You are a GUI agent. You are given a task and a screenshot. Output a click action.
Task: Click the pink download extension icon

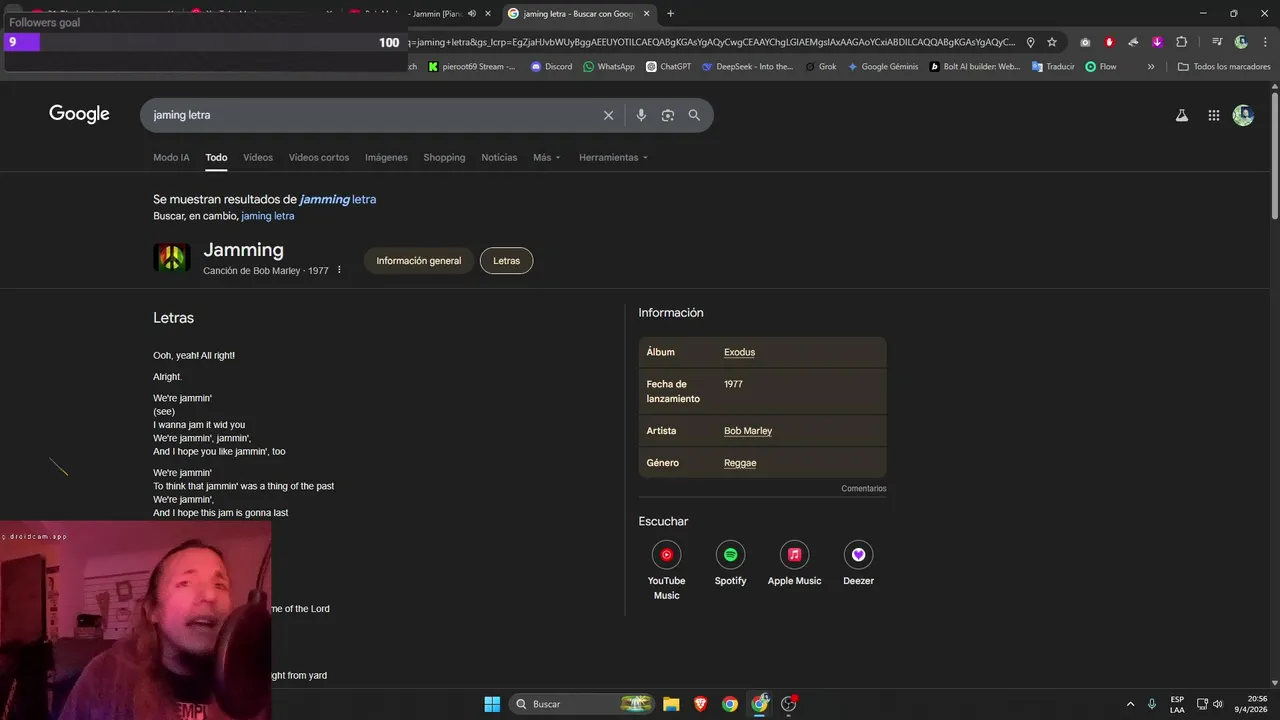point(1157,42)
